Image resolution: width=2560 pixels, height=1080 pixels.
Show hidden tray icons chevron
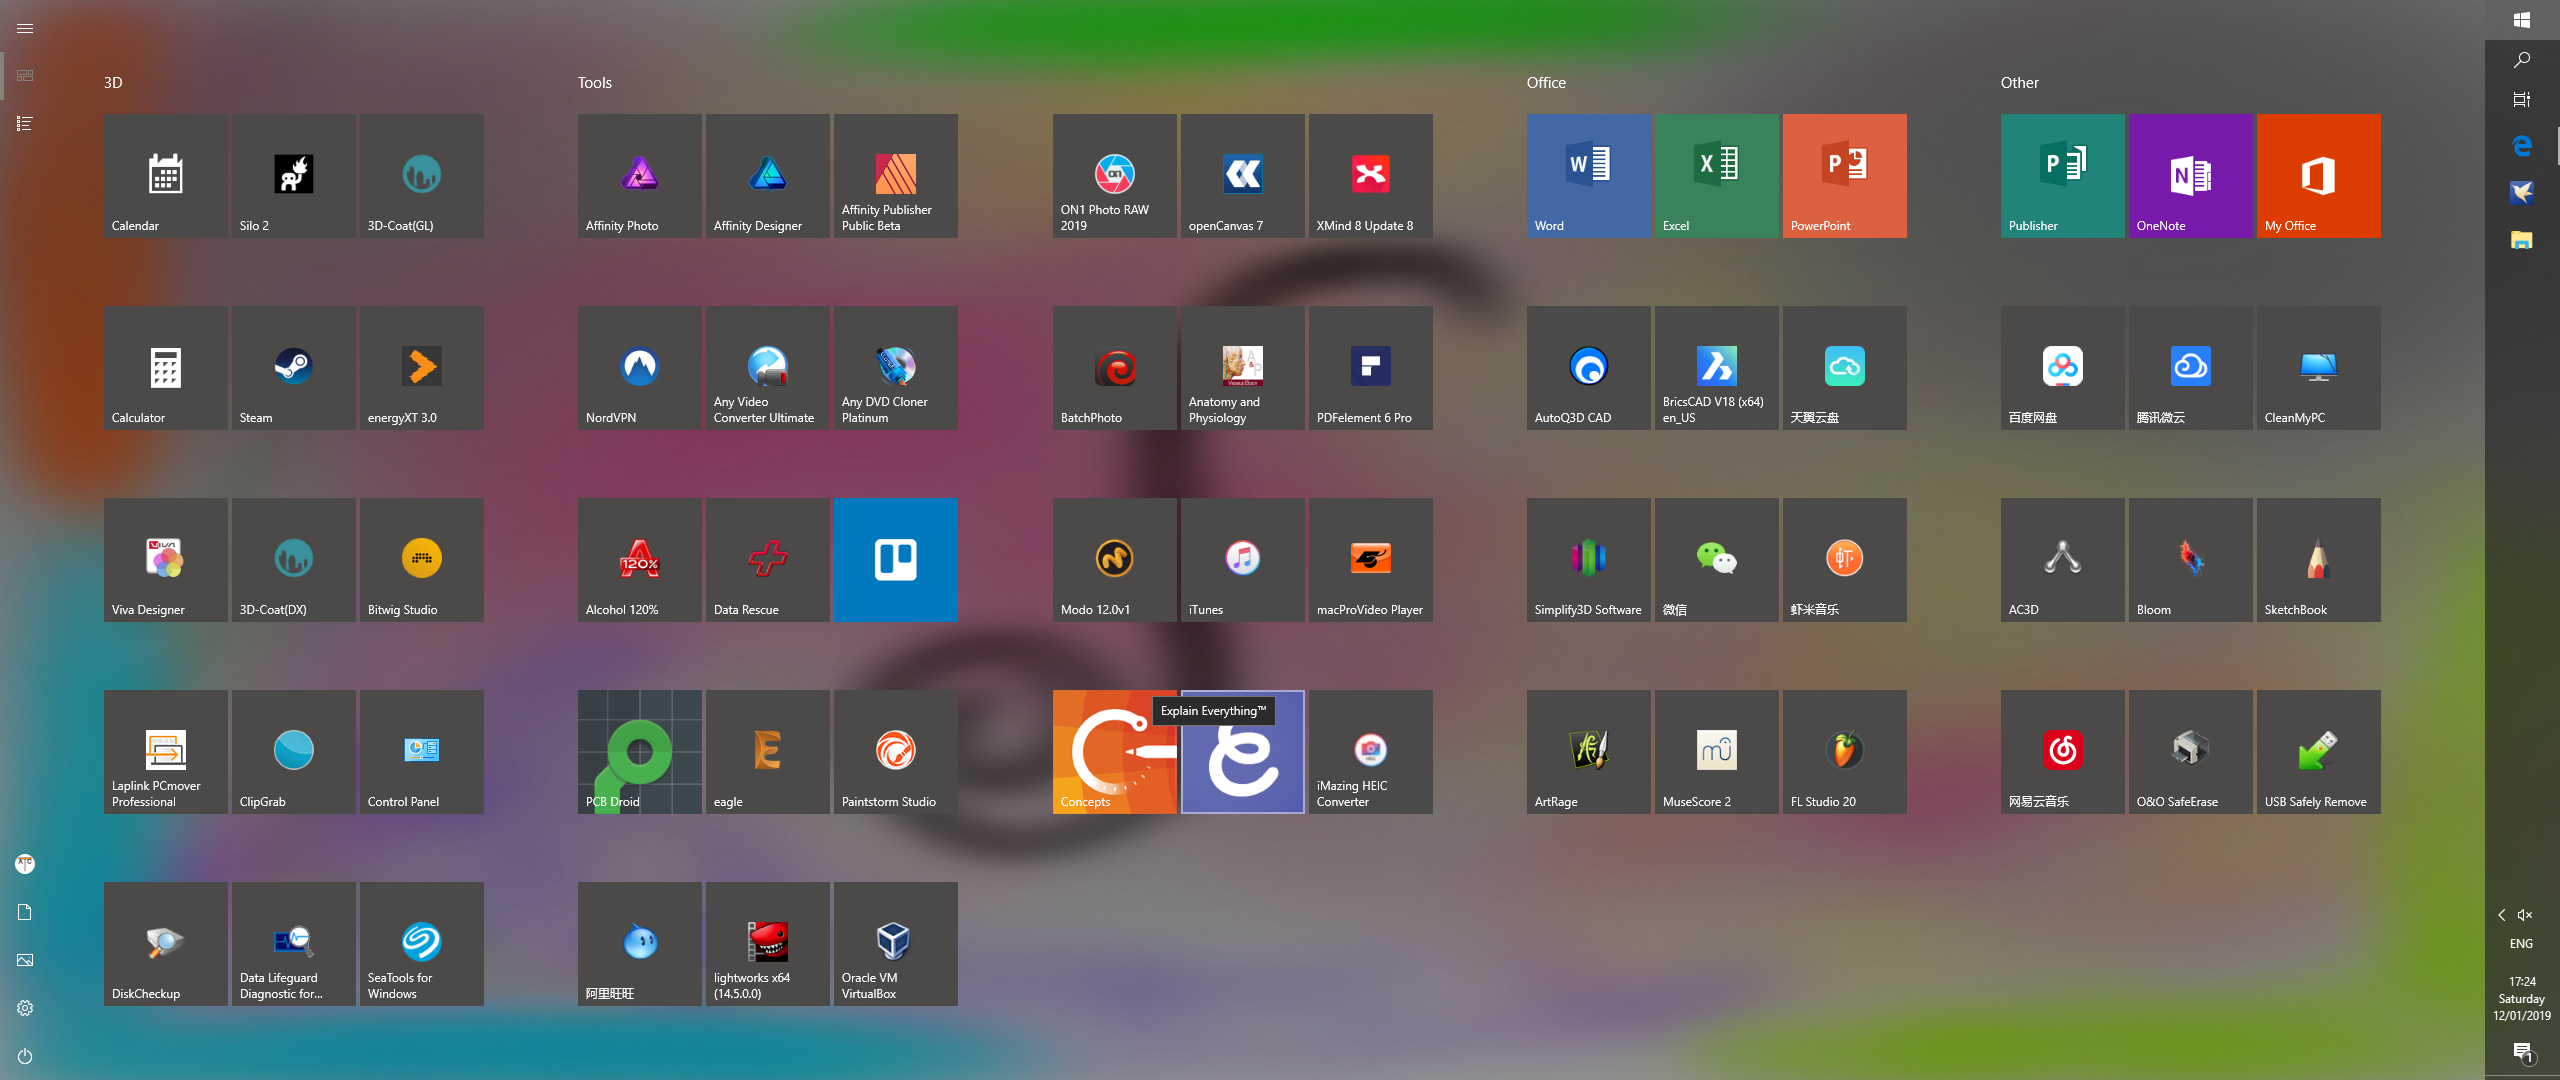2502,915
